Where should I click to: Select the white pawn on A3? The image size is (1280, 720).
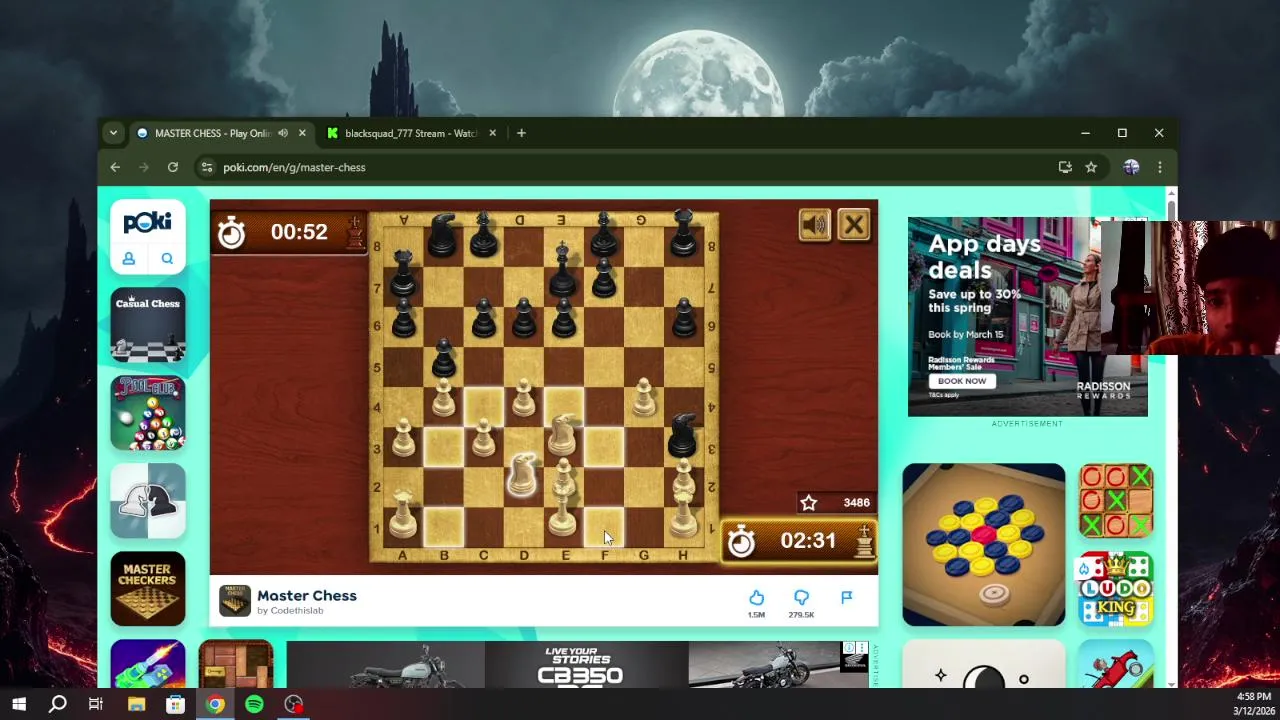[403, 438]
